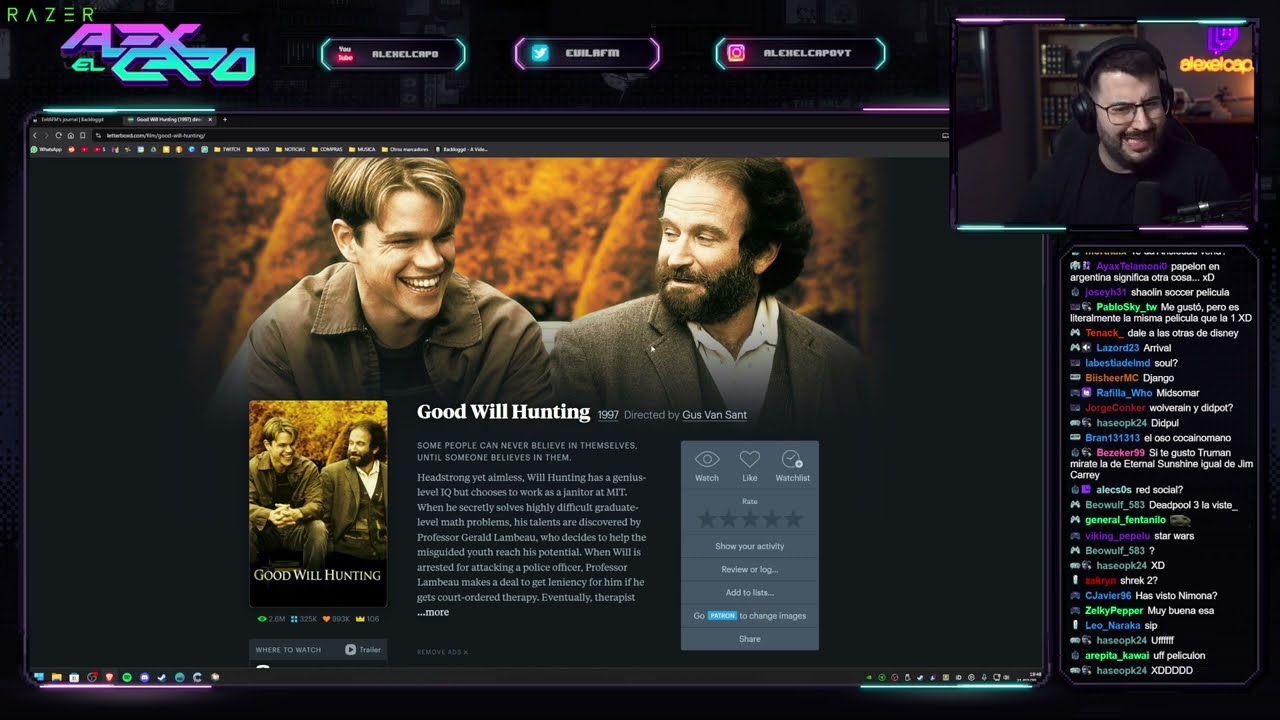Viewport: 1280px width, 720px height.
Task: Click the YouTube ALEXELCAPO banner
Action: (393, 54)
